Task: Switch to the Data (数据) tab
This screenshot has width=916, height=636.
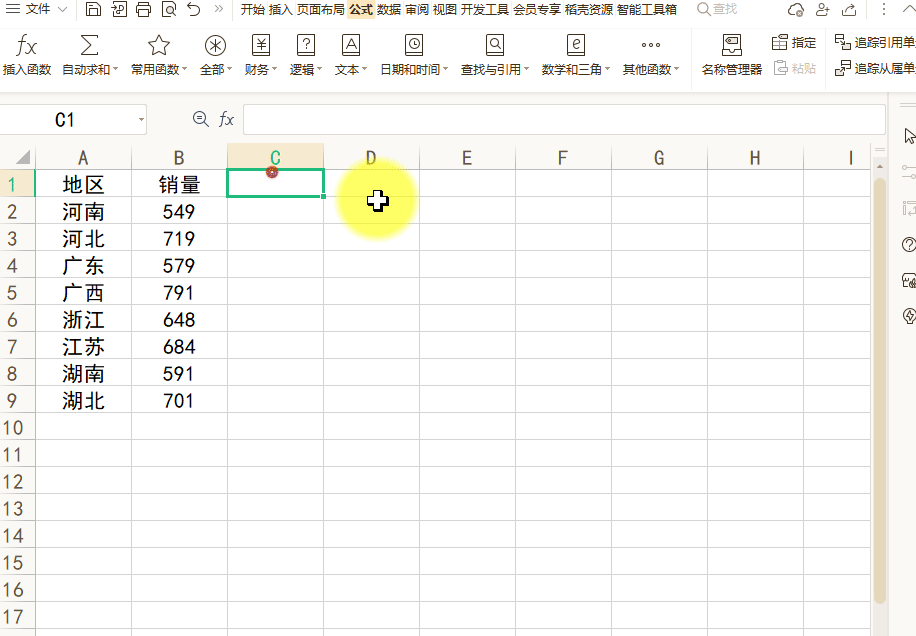Action: 388,10
